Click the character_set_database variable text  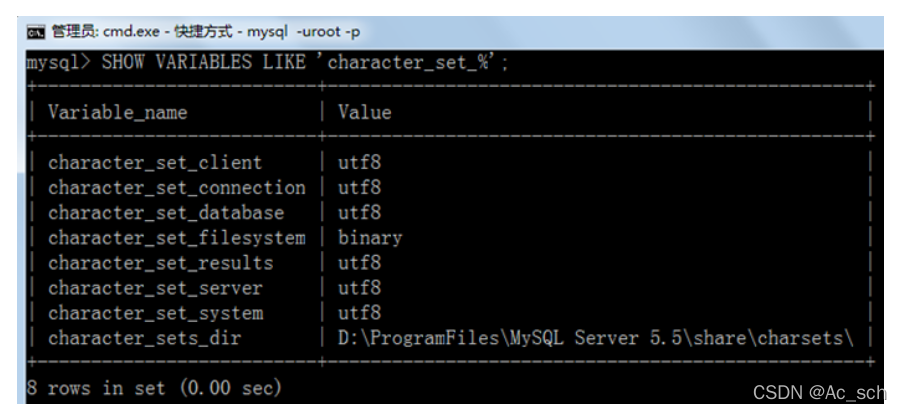166,212
